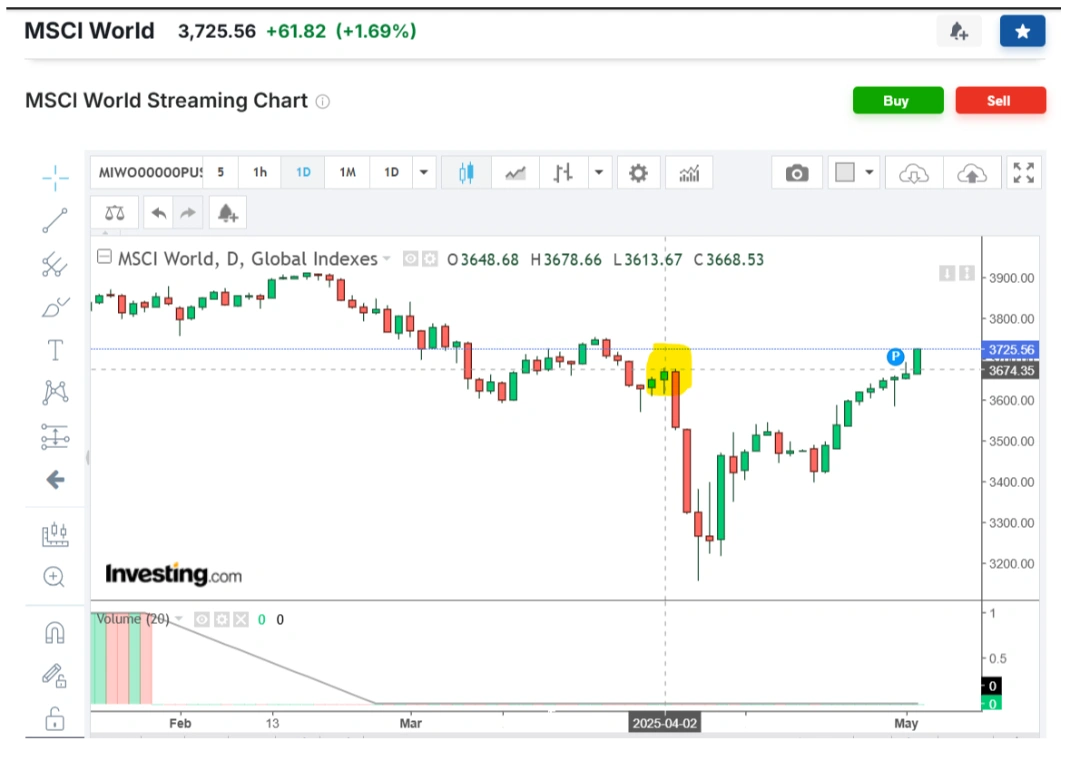The width and height of the screenshot is (1080, 760).
Task: Select the 1h interval
Action: pyautogui.click(x=260, y=172)
